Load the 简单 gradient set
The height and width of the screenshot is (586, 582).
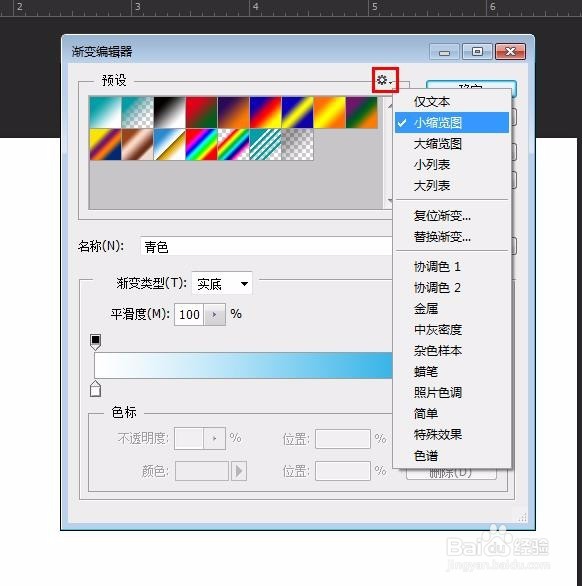pyautogui.click(x=452, y=413)
